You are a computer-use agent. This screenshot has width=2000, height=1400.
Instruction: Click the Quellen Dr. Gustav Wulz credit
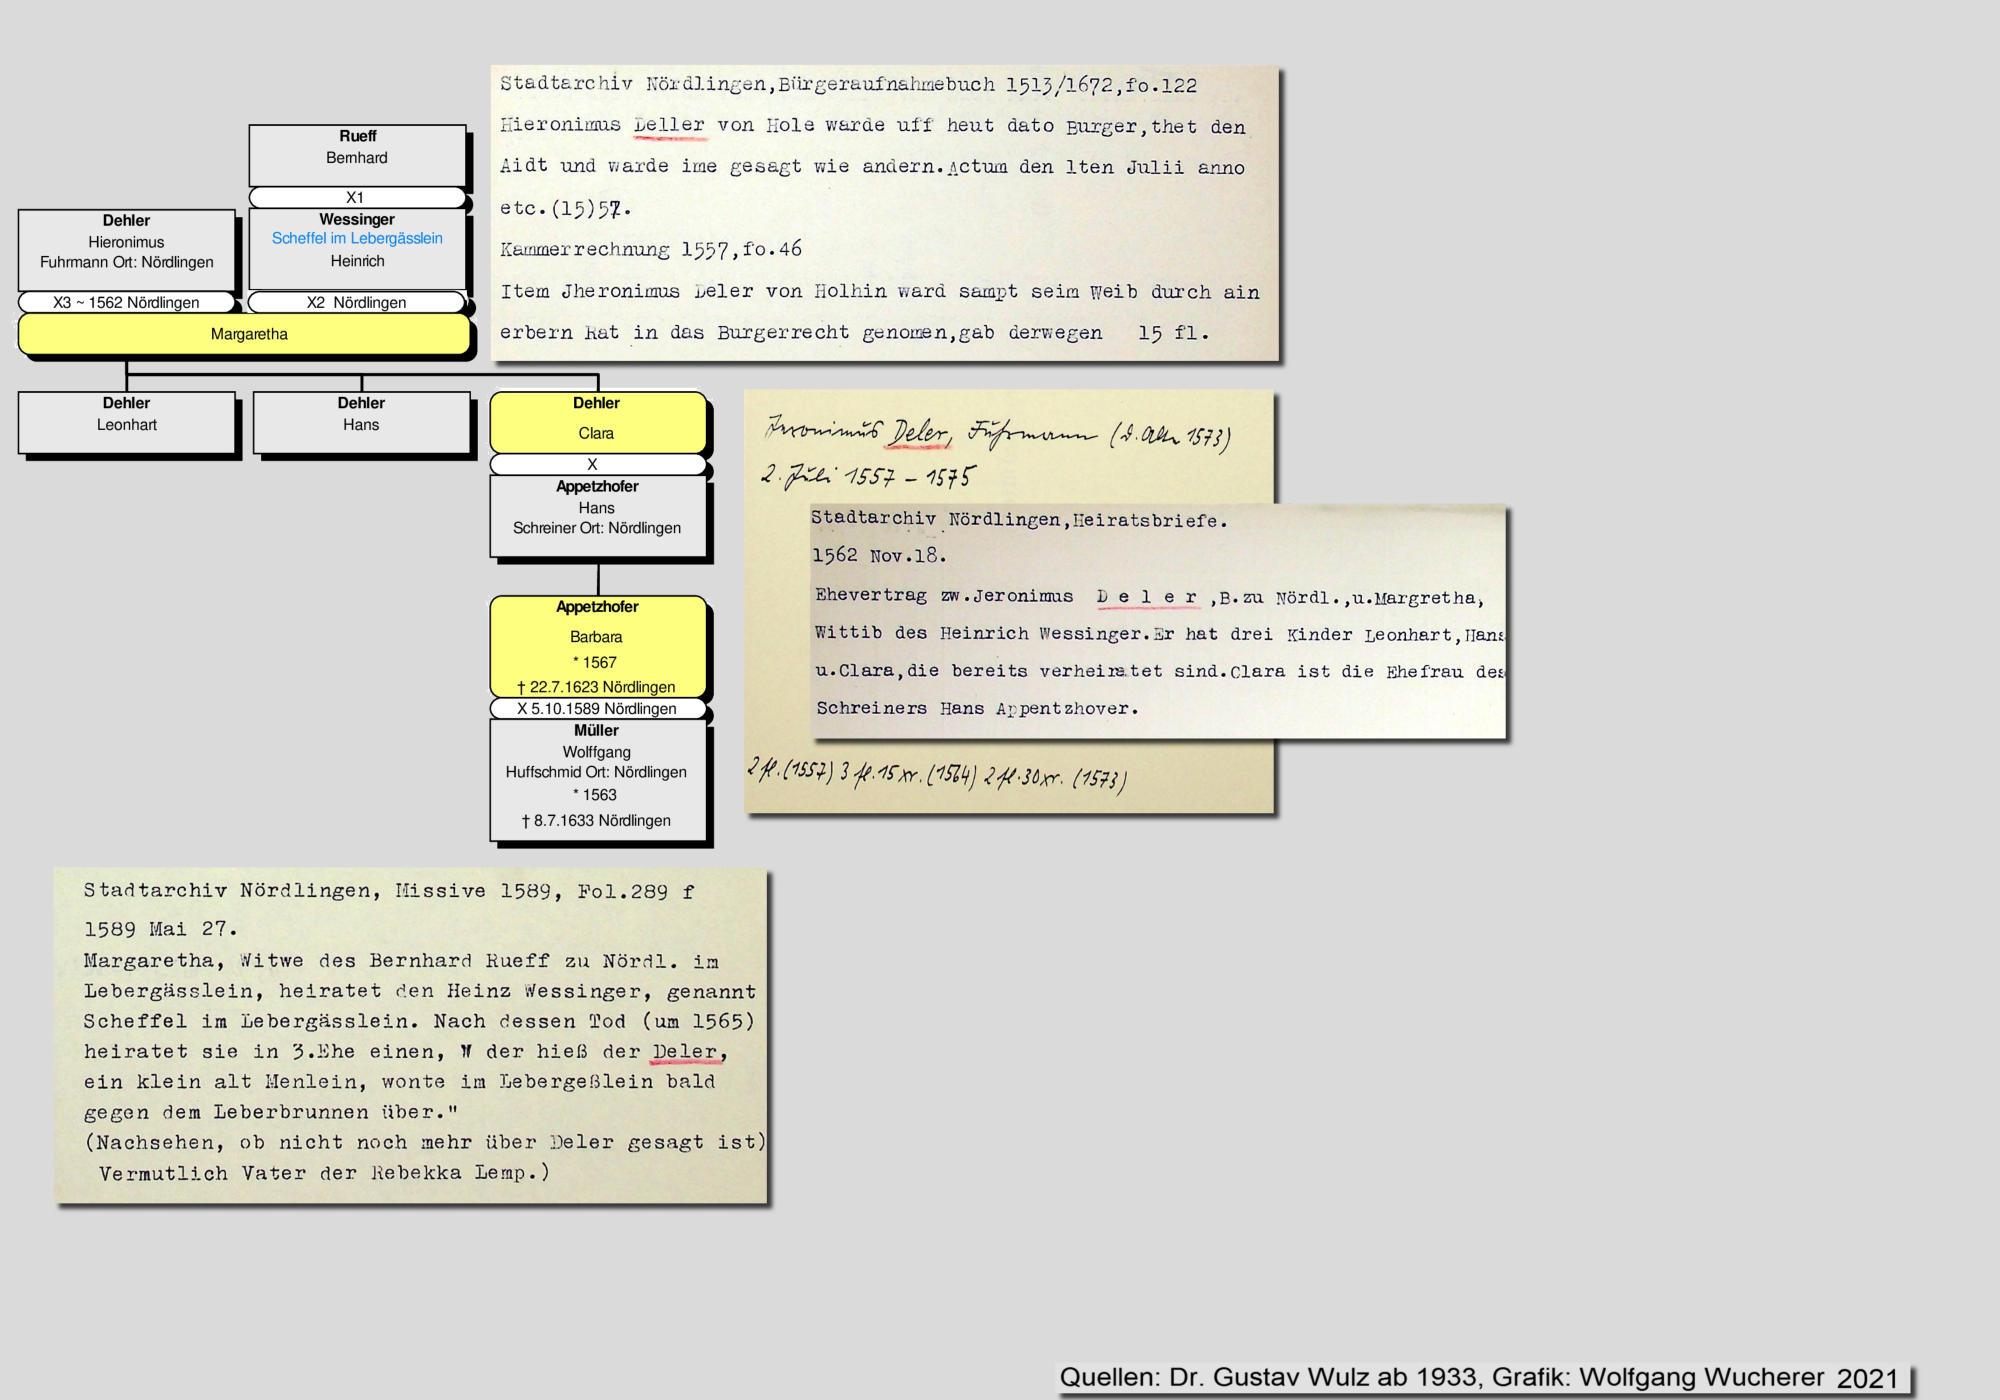coord(1478,1378)
